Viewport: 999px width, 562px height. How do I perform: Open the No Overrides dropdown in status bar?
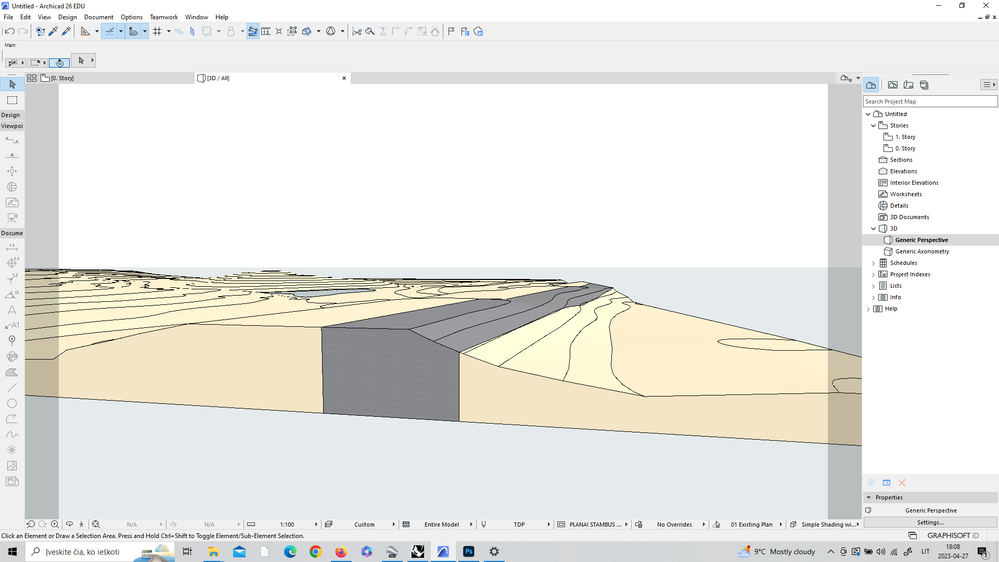click(x=674, y=524)
